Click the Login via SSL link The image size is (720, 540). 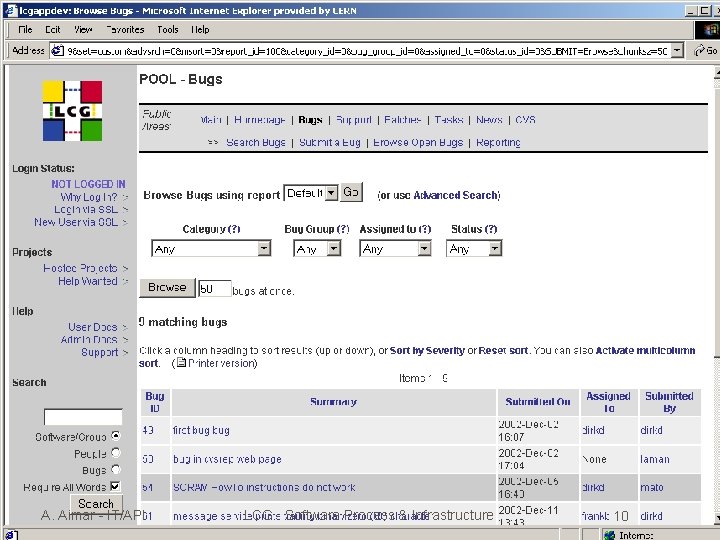[86, 209]
